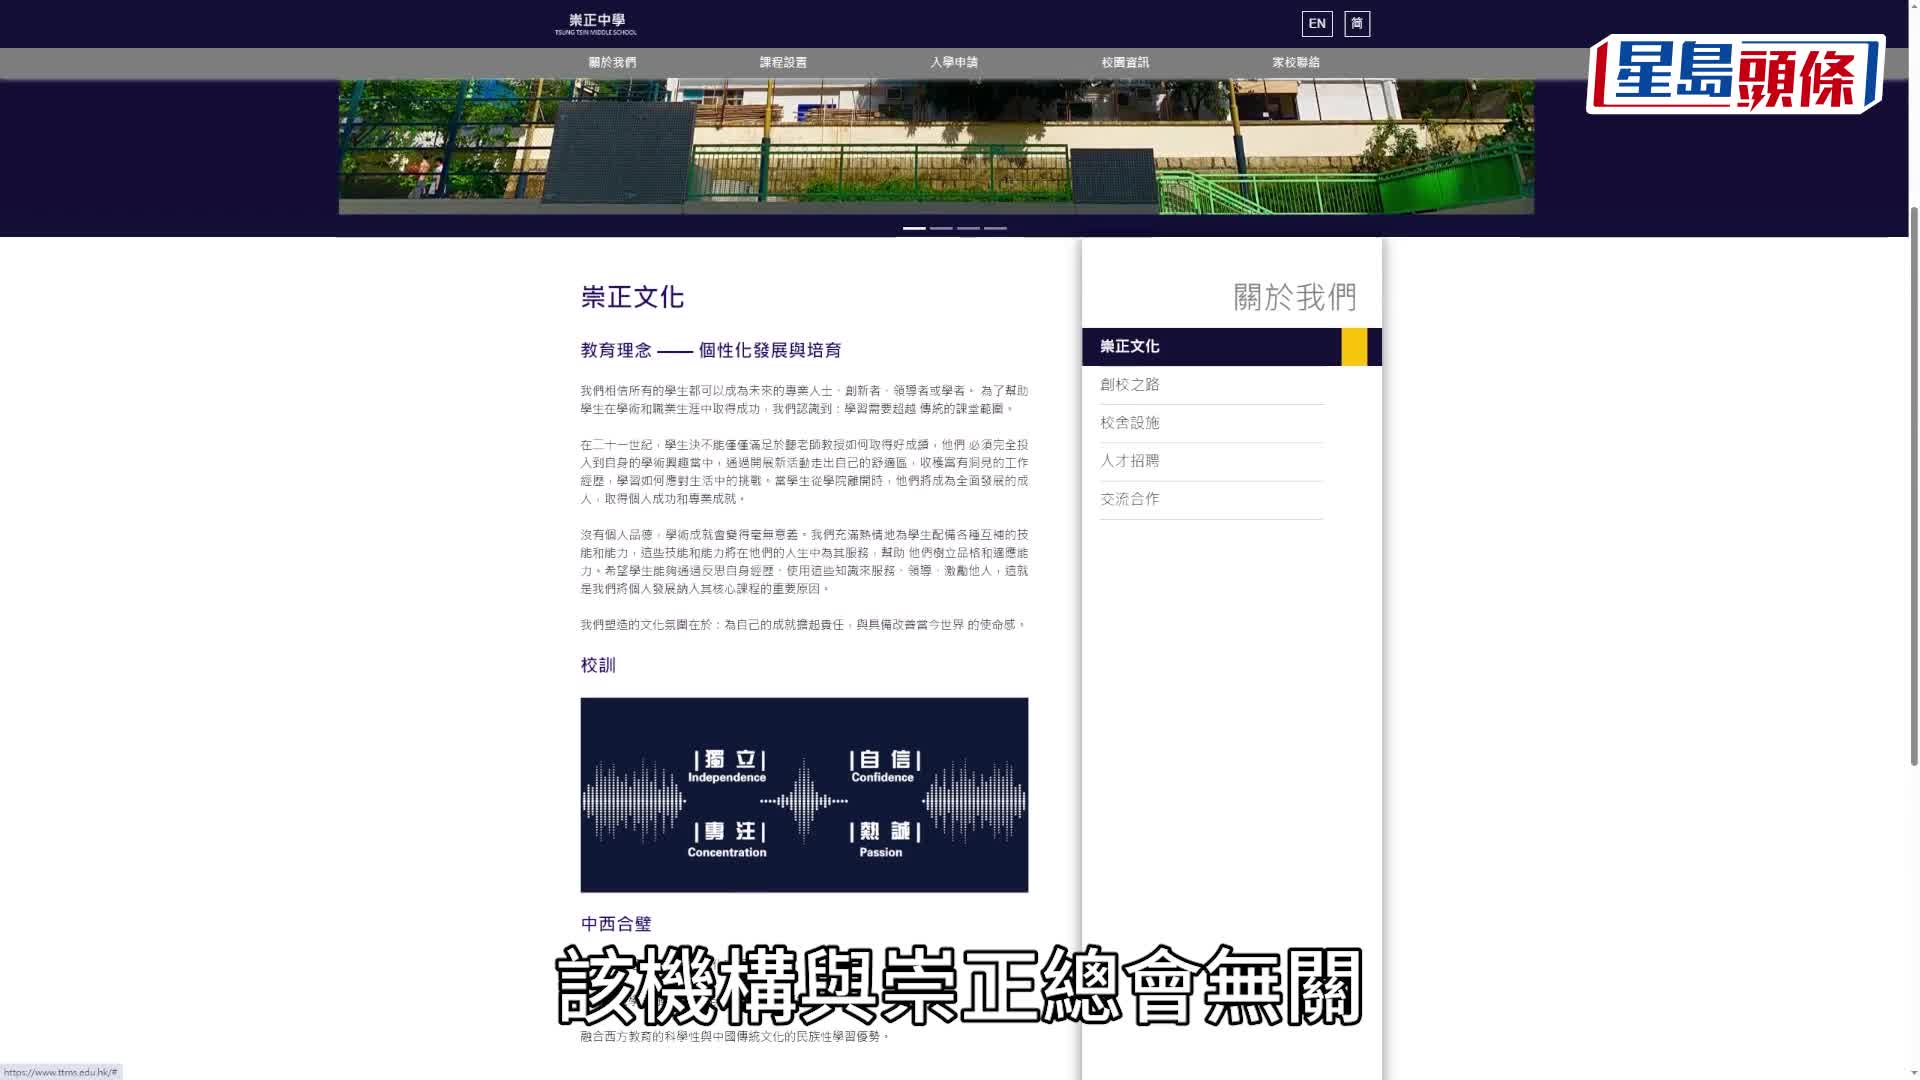Screen dimensions: 1920x1080
Task: Click the page's vertical scrollbar thumb
Action: [1914, 485]
